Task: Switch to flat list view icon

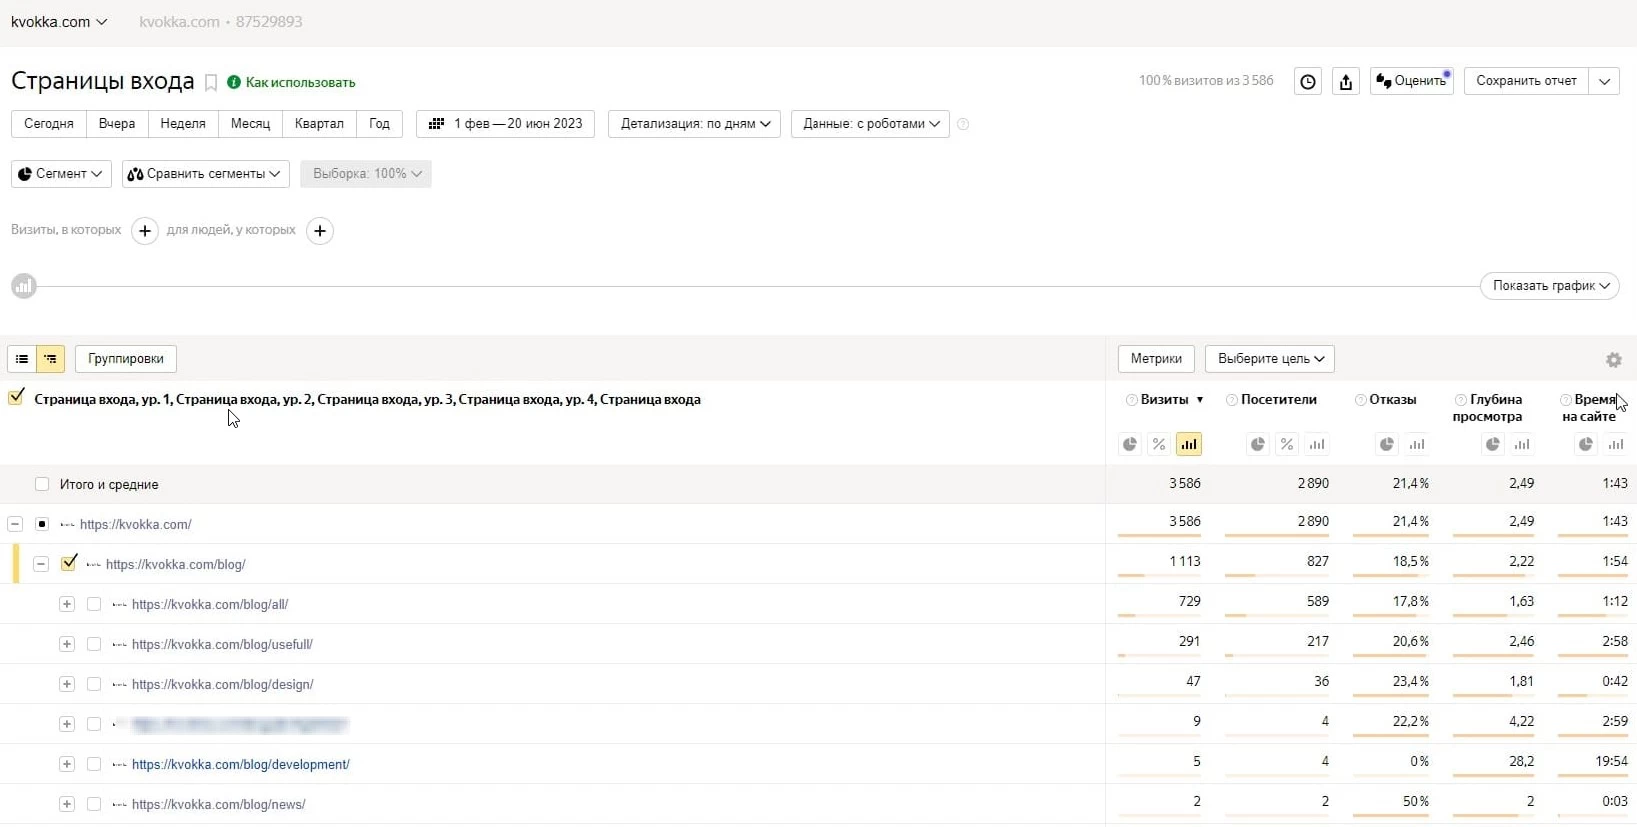Action: pos(22,359)
